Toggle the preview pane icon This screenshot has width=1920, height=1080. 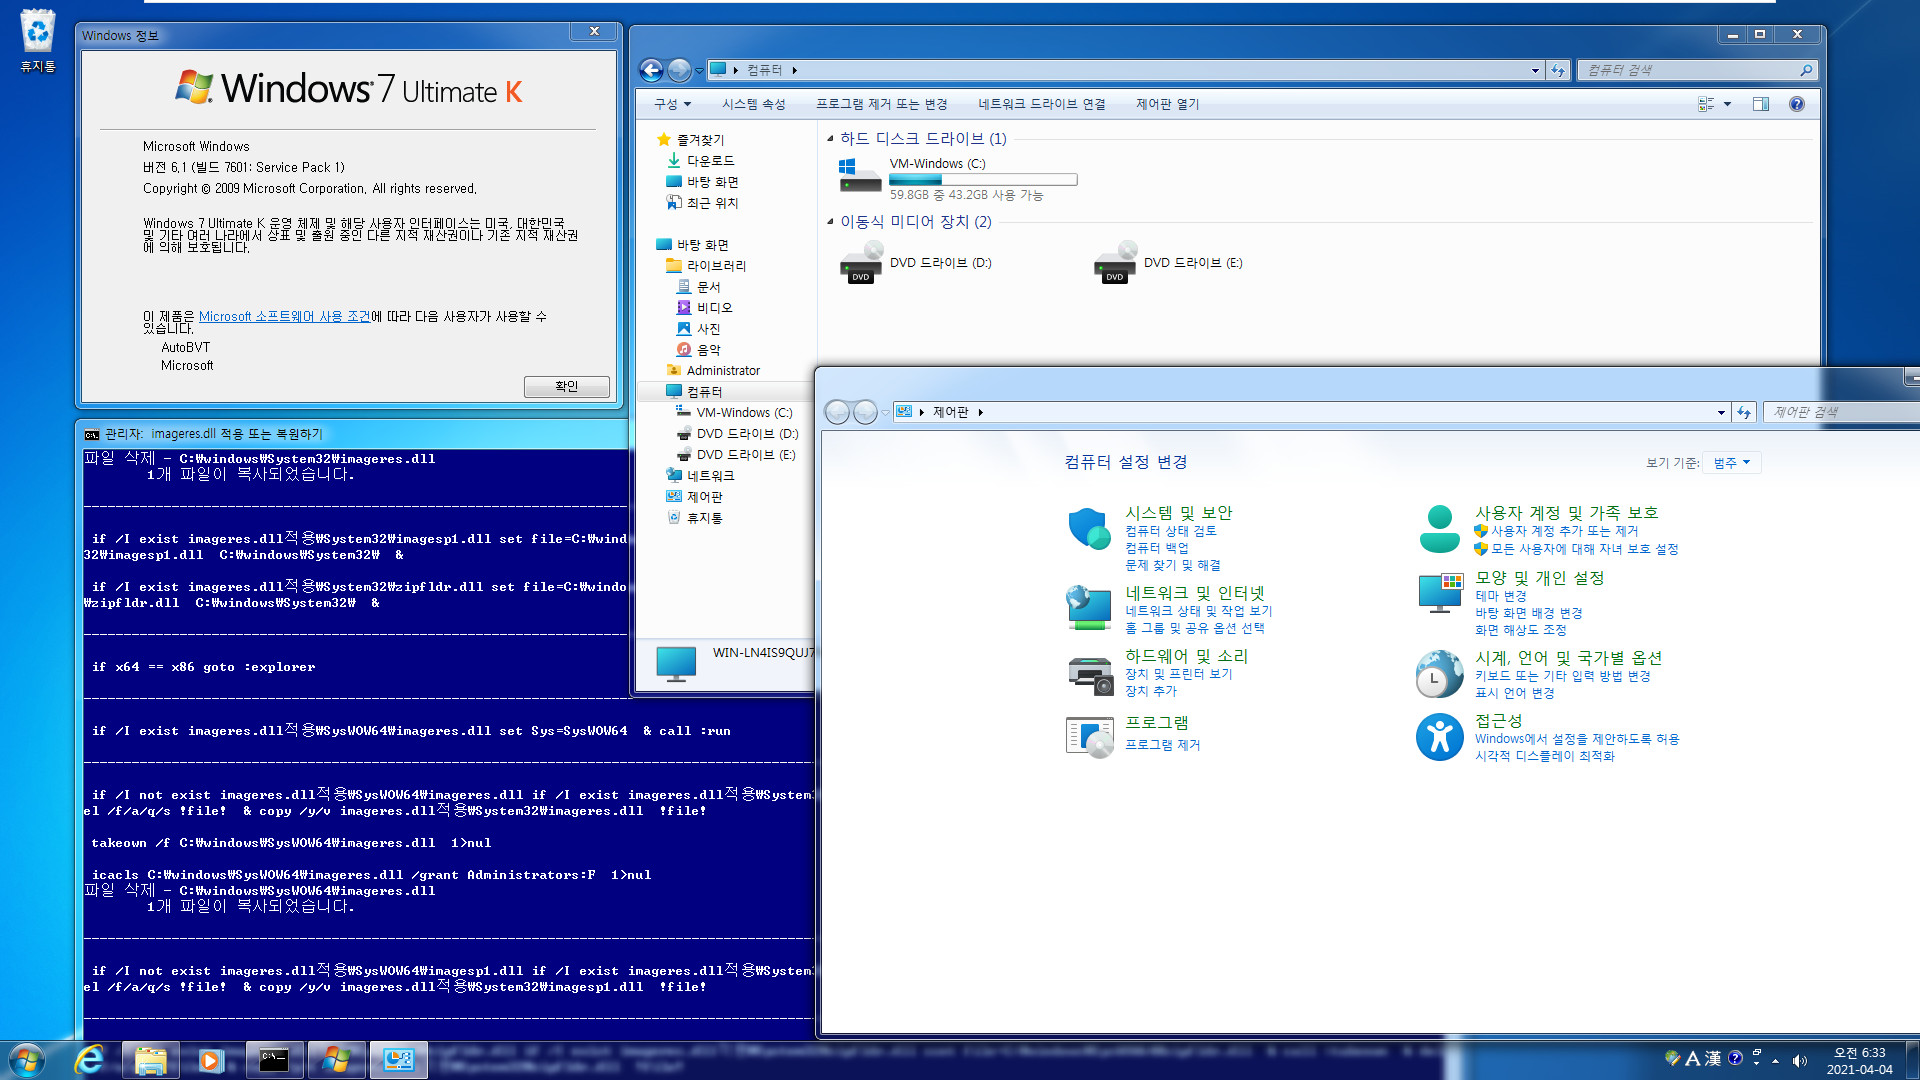(x=1761, y=104)
